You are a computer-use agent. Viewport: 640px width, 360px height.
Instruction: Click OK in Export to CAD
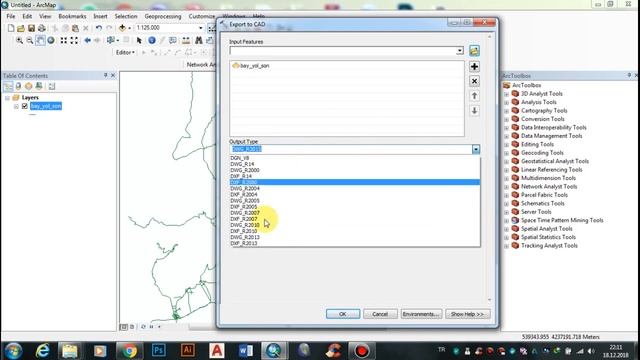[343, 314]
